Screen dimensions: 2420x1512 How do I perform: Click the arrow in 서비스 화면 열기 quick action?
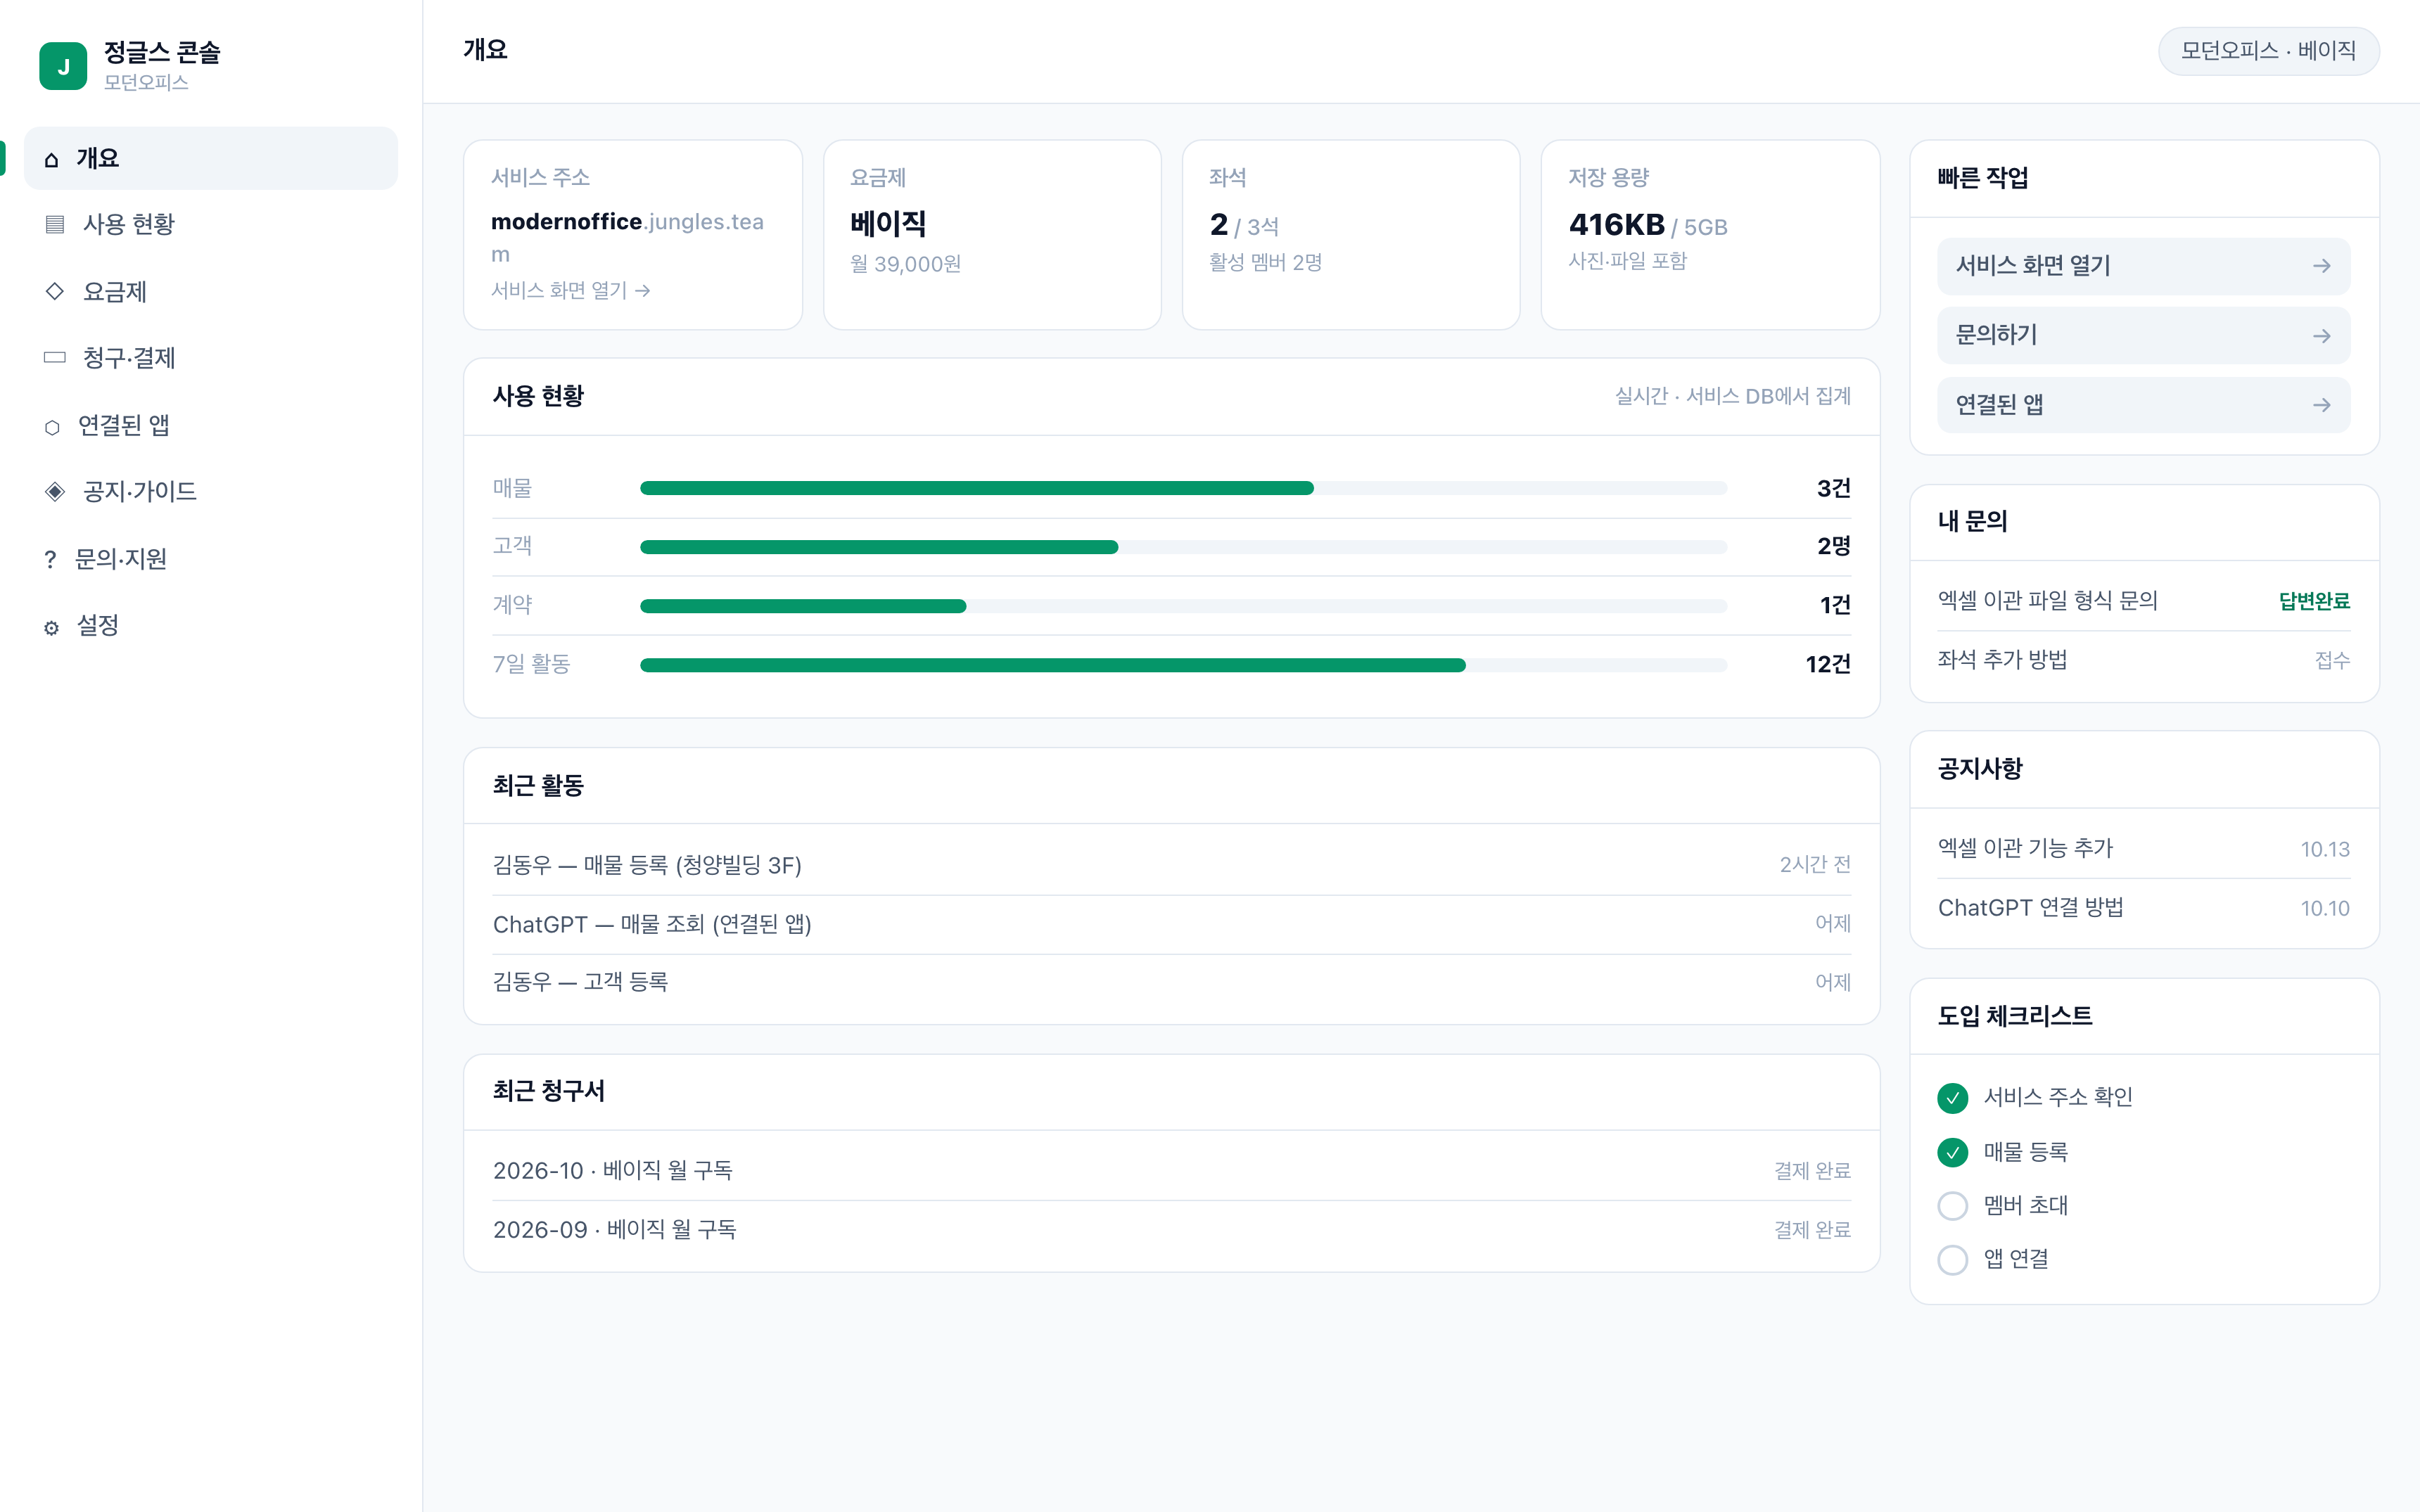(2321, 266)
